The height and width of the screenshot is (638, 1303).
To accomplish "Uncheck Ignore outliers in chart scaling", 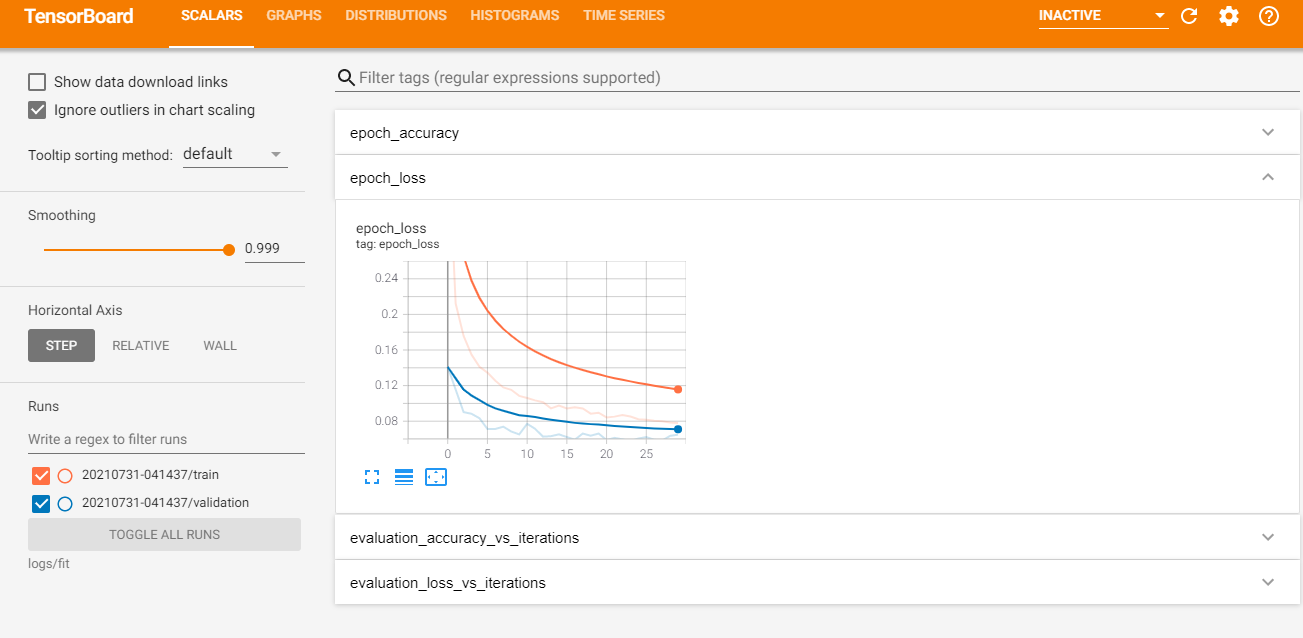I will coord(37,110).
